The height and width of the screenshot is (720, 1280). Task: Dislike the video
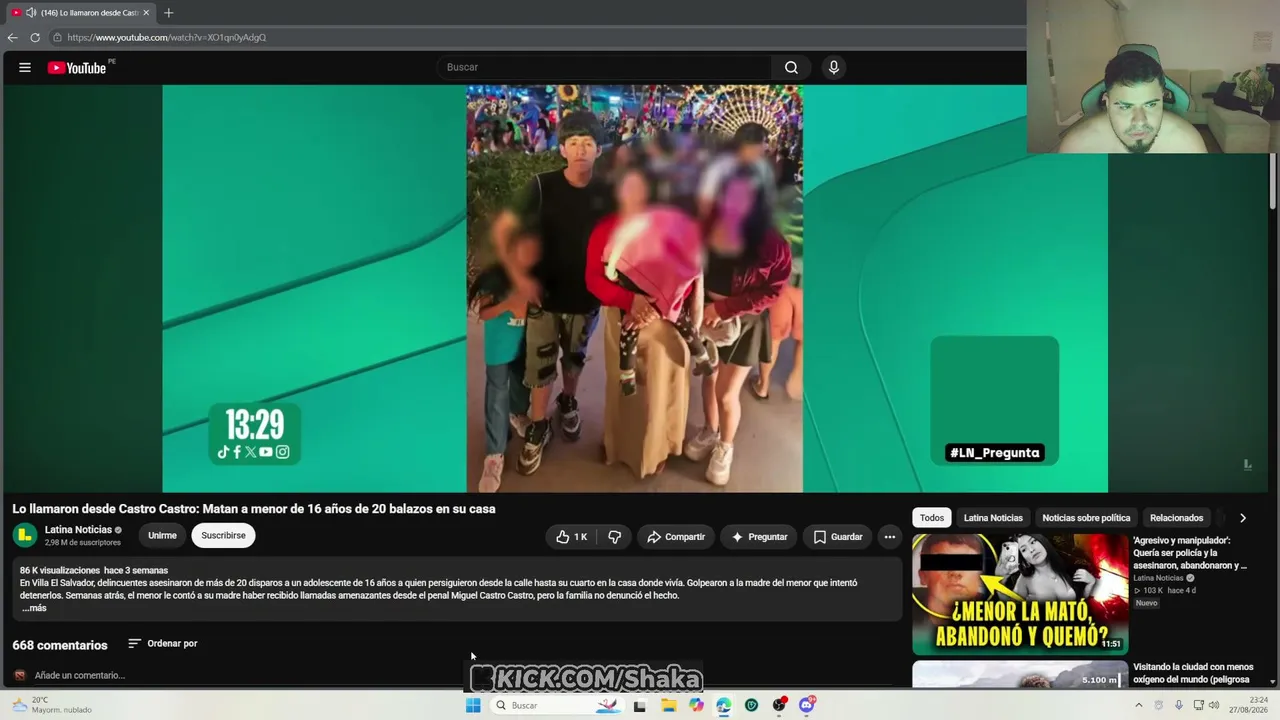coord(614,537)
